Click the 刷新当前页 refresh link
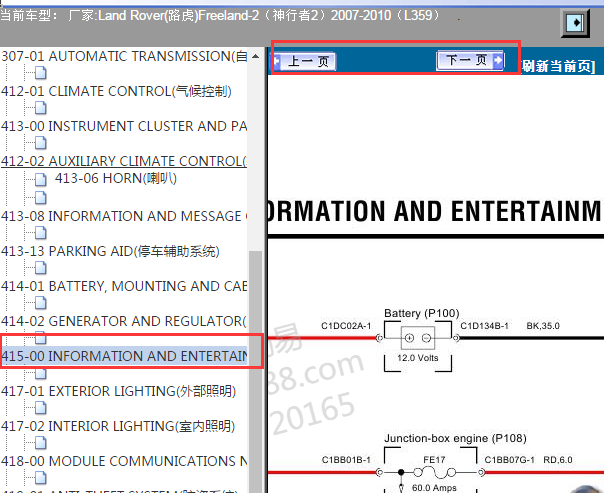The width and height of the screenshot is (604, 493). pos(559,66)
